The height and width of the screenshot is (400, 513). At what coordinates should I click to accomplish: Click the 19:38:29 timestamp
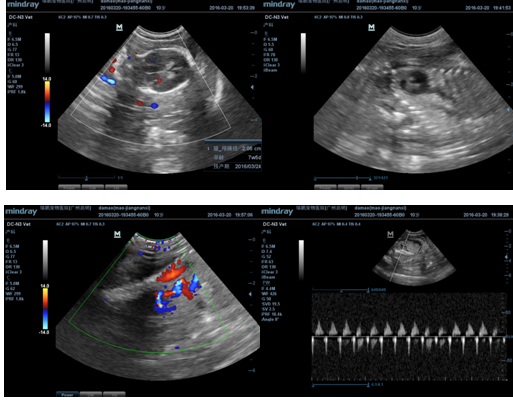pos(500,215)
